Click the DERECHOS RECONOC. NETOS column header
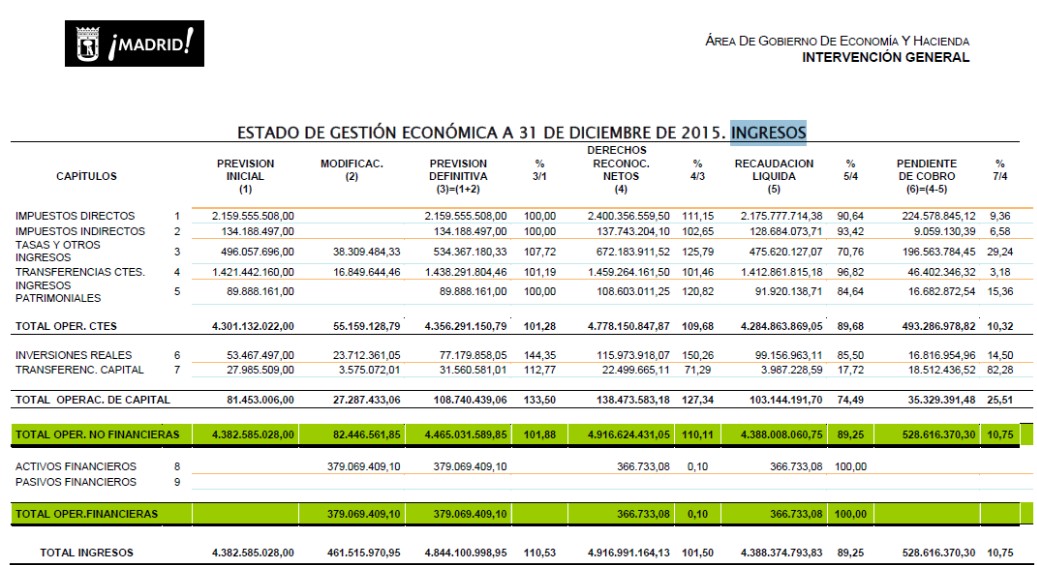Image resolution: width=1037 pixels, height=565 pixels. (x=620, y=170)
